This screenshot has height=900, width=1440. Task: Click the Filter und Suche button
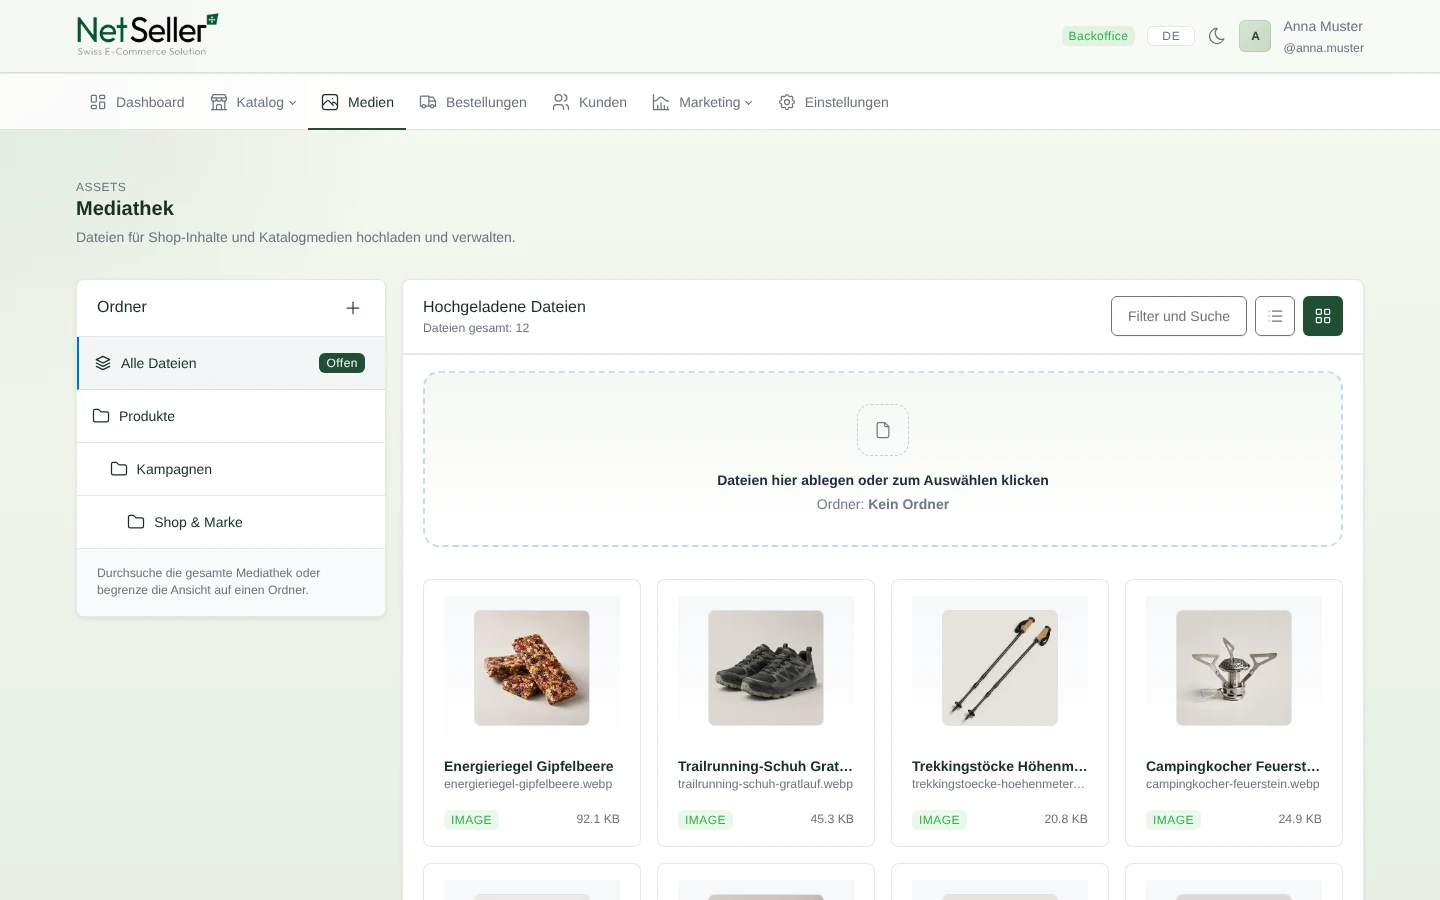(1179, 316)
